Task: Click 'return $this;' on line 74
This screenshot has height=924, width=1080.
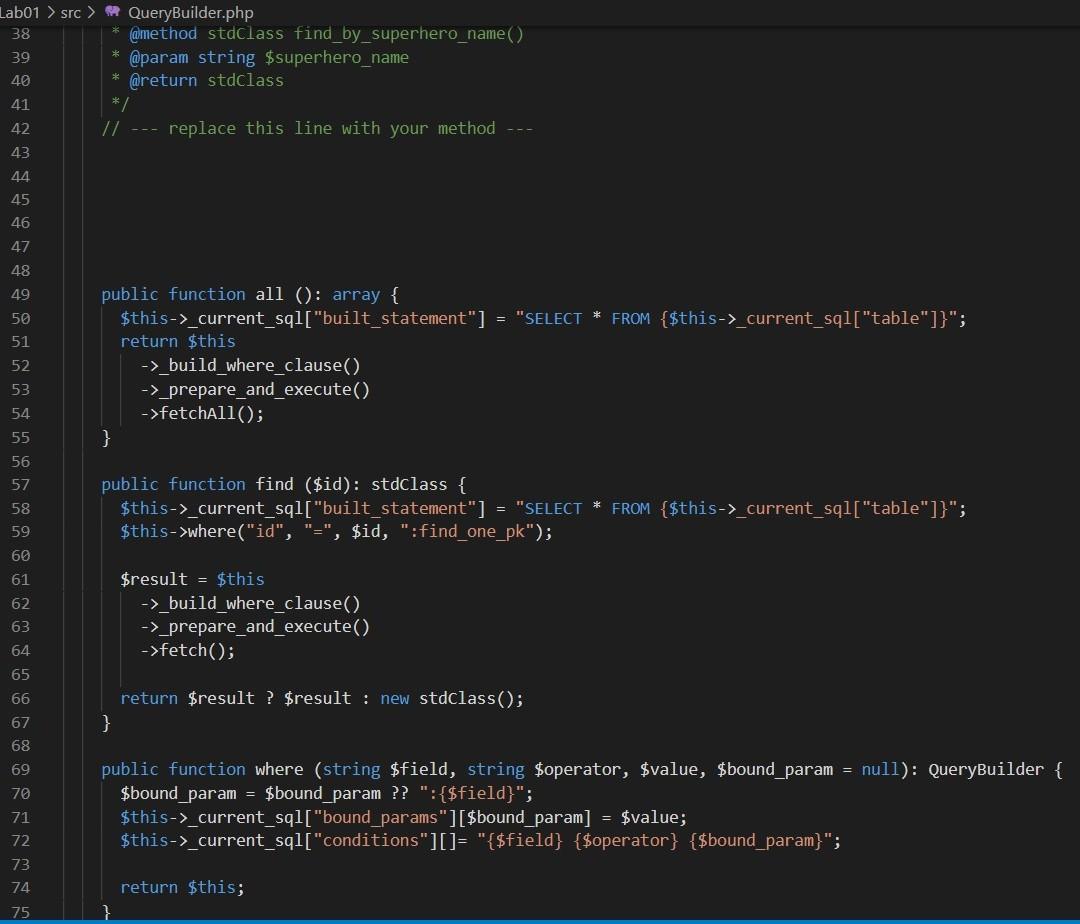Action: click(x=183, y=888)
